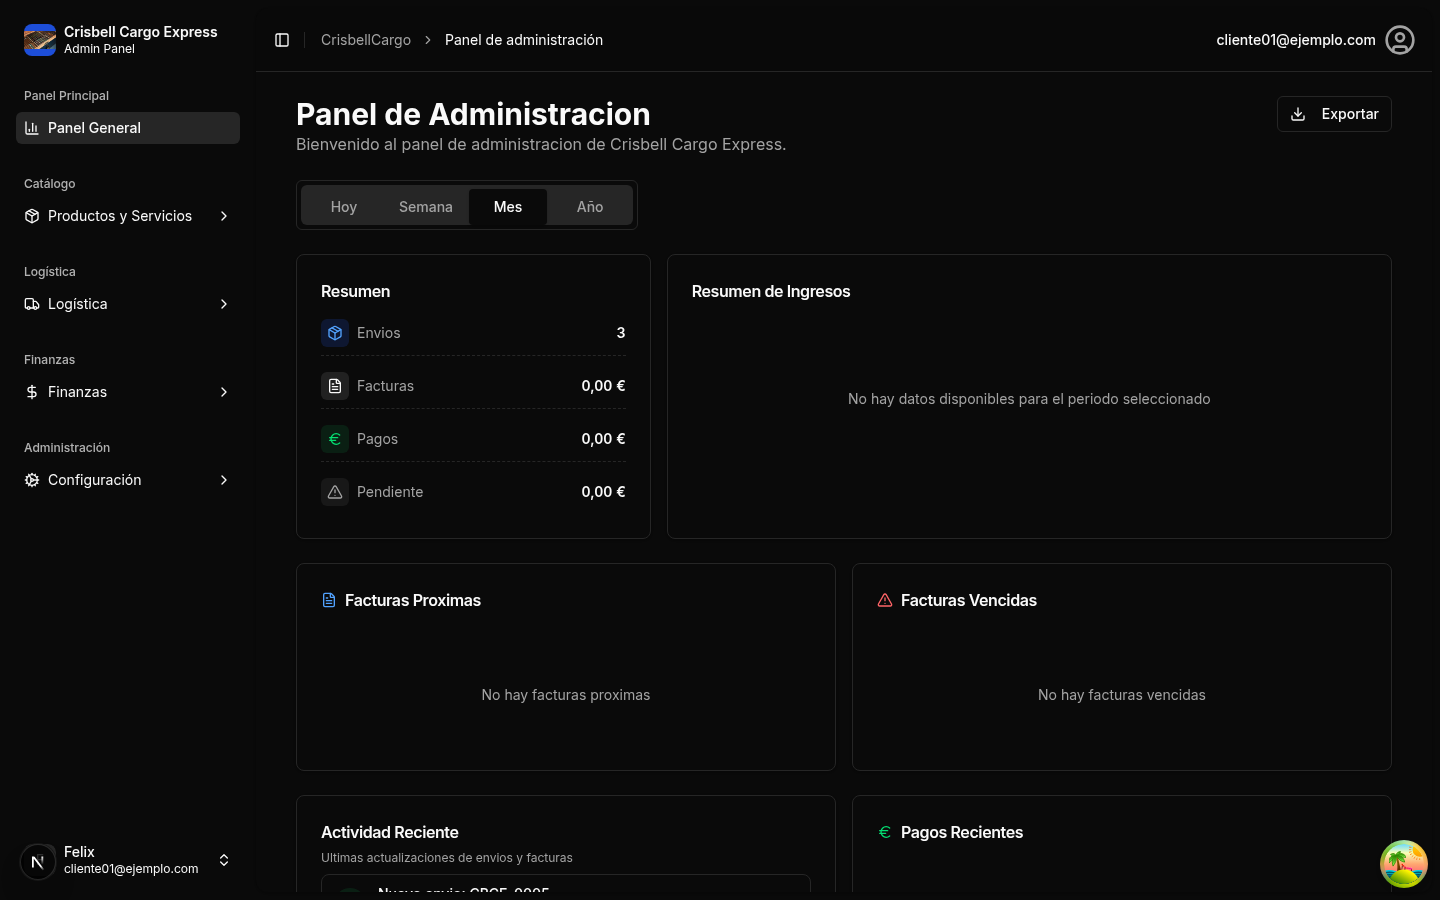
Task: Select the Mes tab
Action: click(507, 207)
